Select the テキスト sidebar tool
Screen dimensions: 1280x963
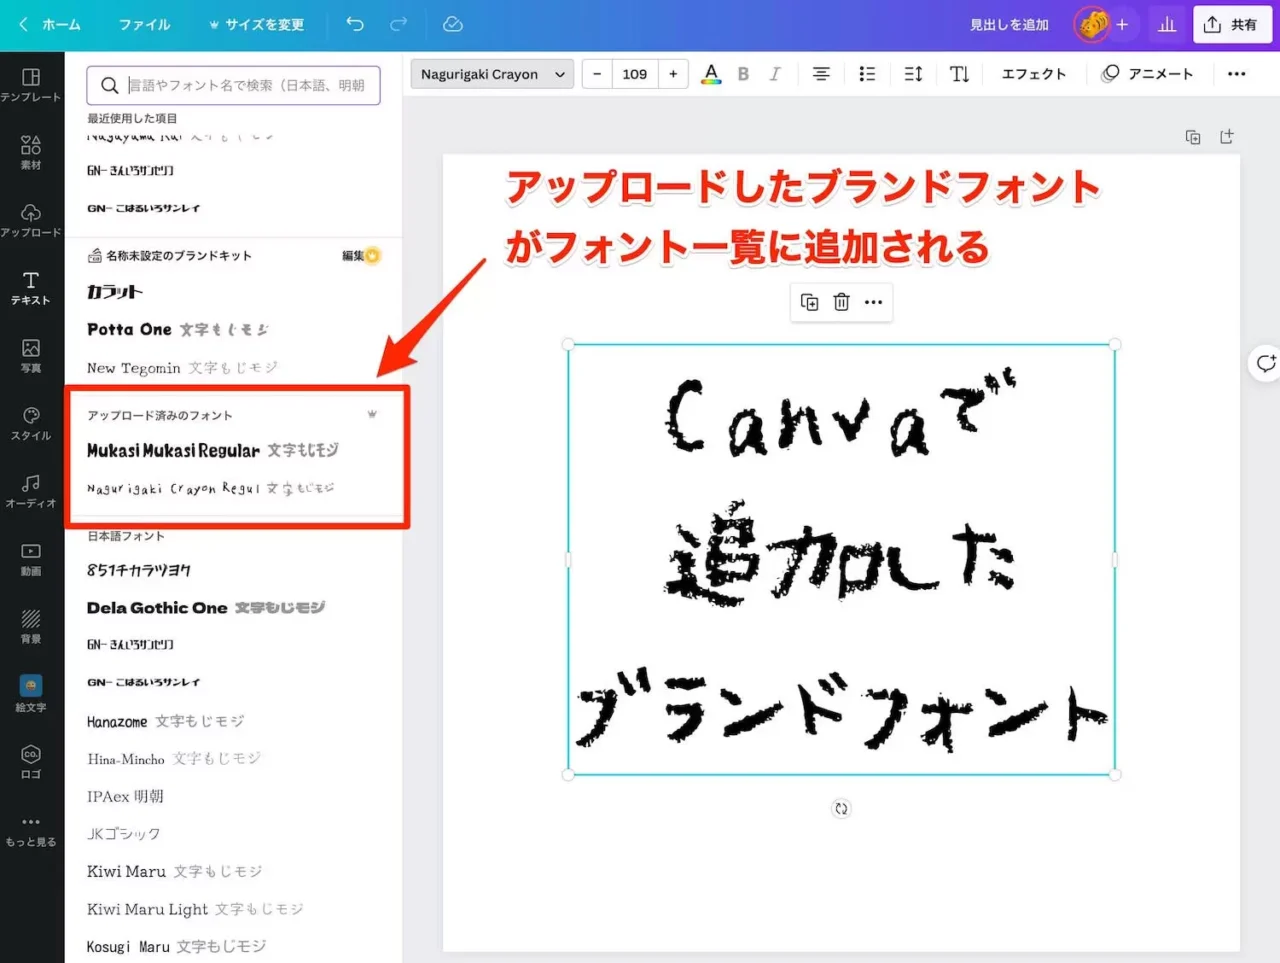pyautogui.click(x=31, y=288)
